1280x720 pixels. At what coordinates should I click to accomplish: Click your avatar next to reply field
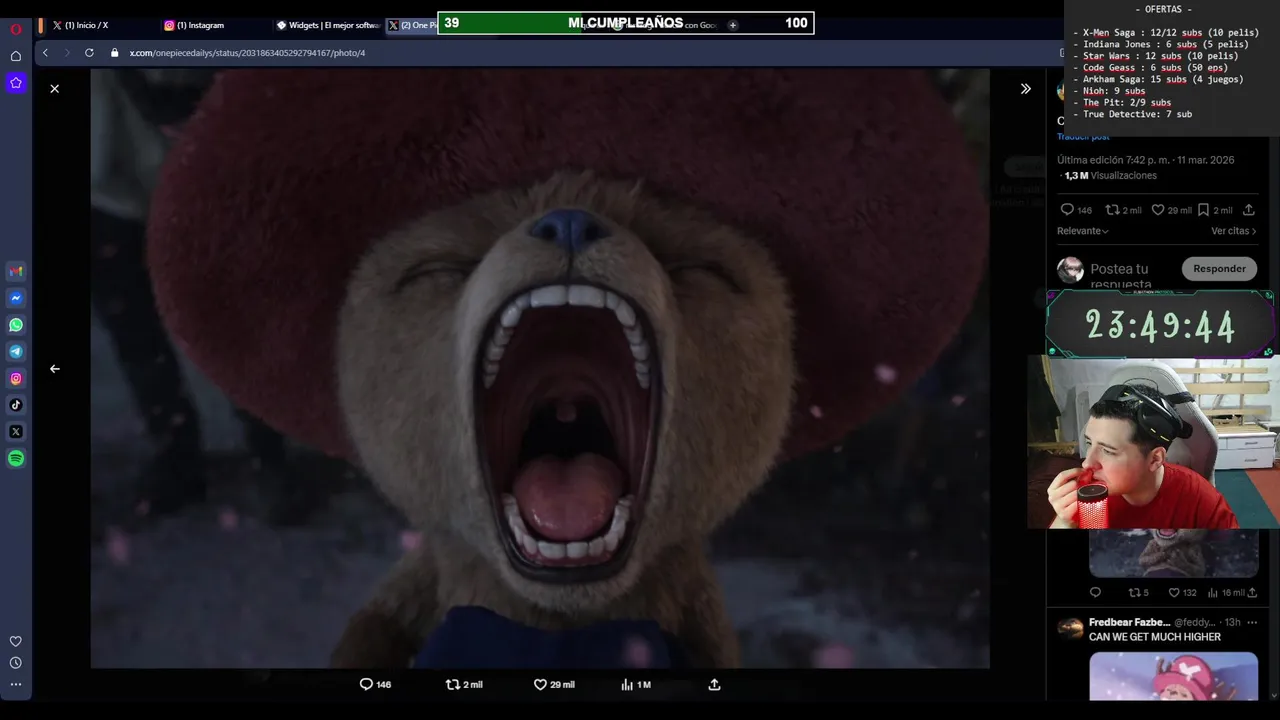[x=1070, y=270]
